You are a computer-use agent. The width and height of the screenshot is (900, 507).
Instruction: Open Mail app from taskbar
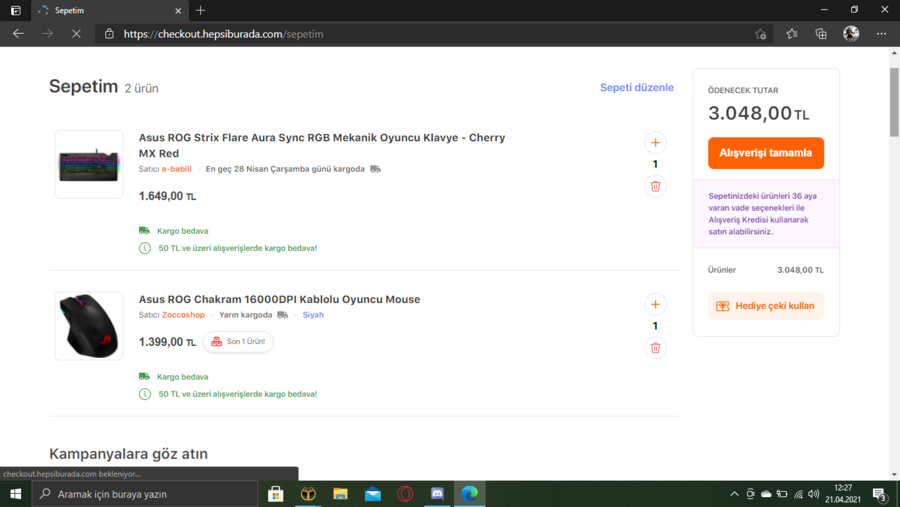[373, 494]
